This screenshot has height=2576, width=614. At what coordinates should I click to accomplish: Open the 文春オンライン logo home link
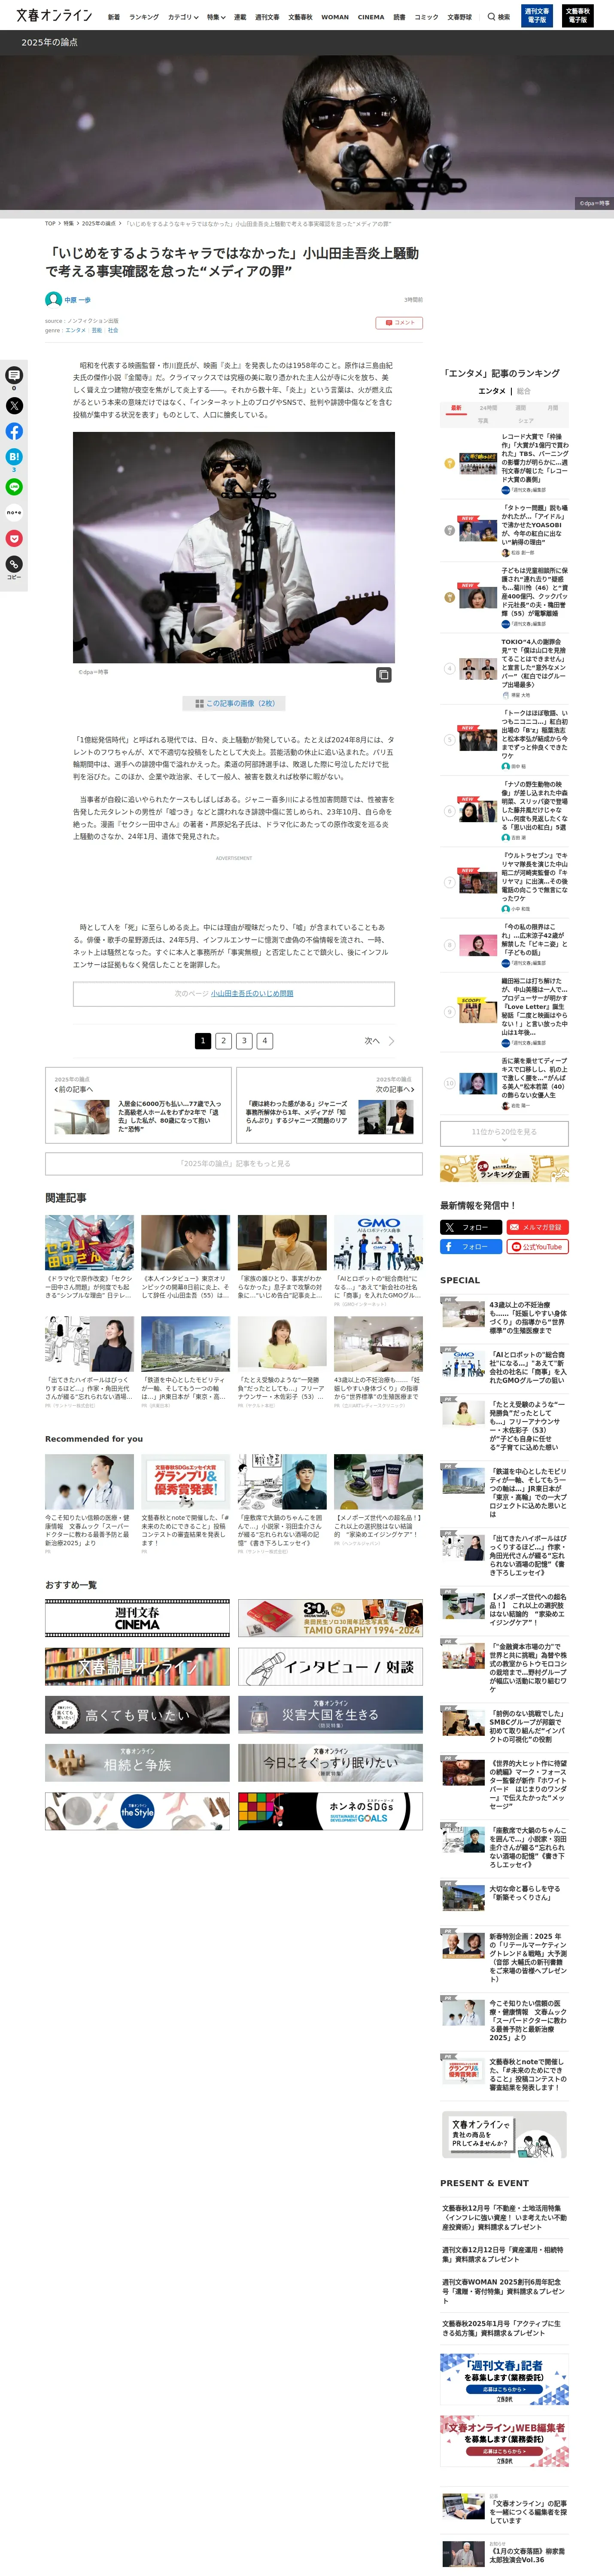tap(54, 16)
